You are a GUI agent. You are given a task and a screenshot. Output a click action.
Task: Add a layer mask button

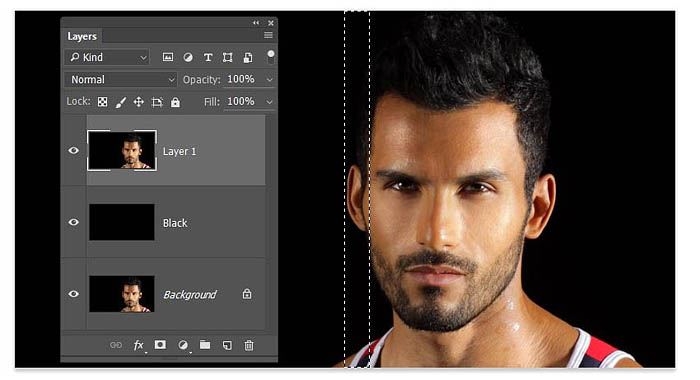point(160,345)
